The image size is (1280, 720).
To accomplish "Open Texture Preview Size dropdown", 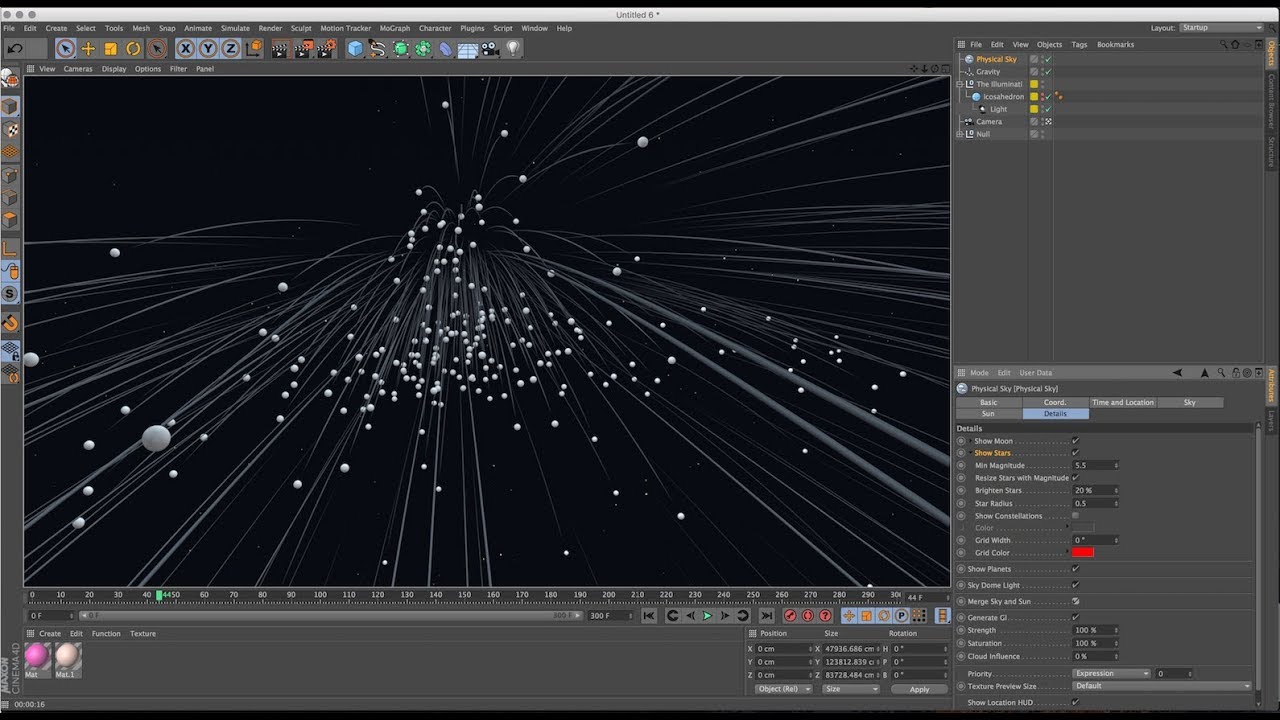I will click(x=1162, y=686).
